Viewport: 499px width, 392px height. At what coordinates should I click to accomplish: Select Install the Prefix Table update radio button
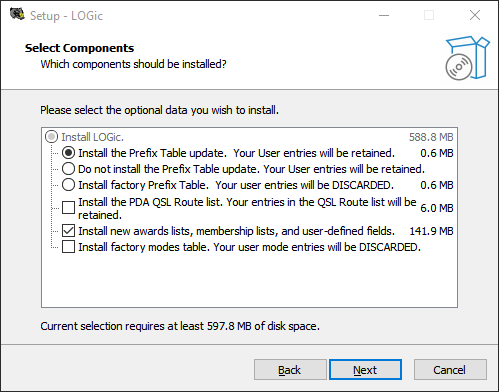(68, 153)
